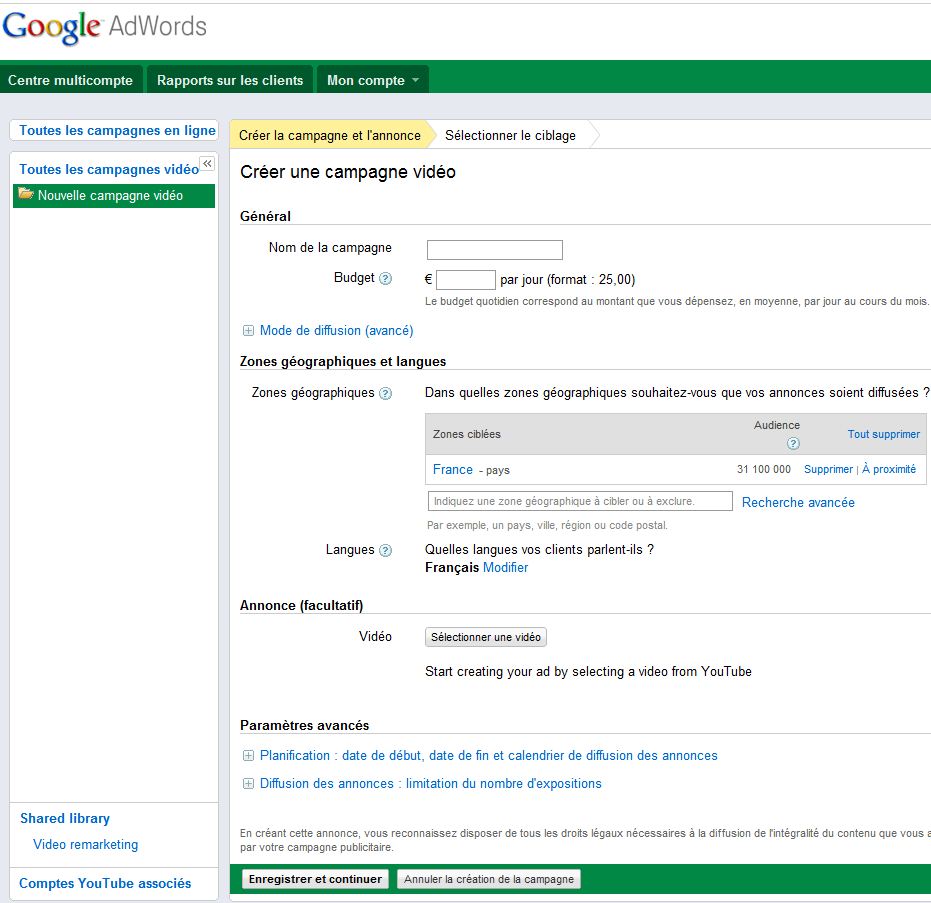This screenshot has height=903, width=931.
Task: Expand the plus icon for Planification
Action: (x=248, y=755)
